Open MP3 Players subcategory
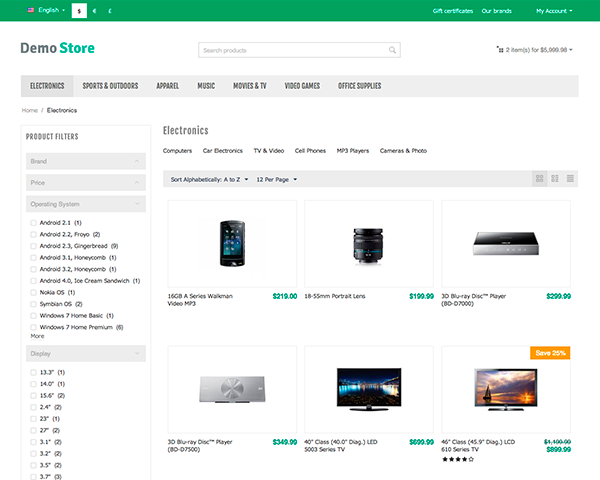The width and height of the screenshot is (600, 480). (353, 150)
